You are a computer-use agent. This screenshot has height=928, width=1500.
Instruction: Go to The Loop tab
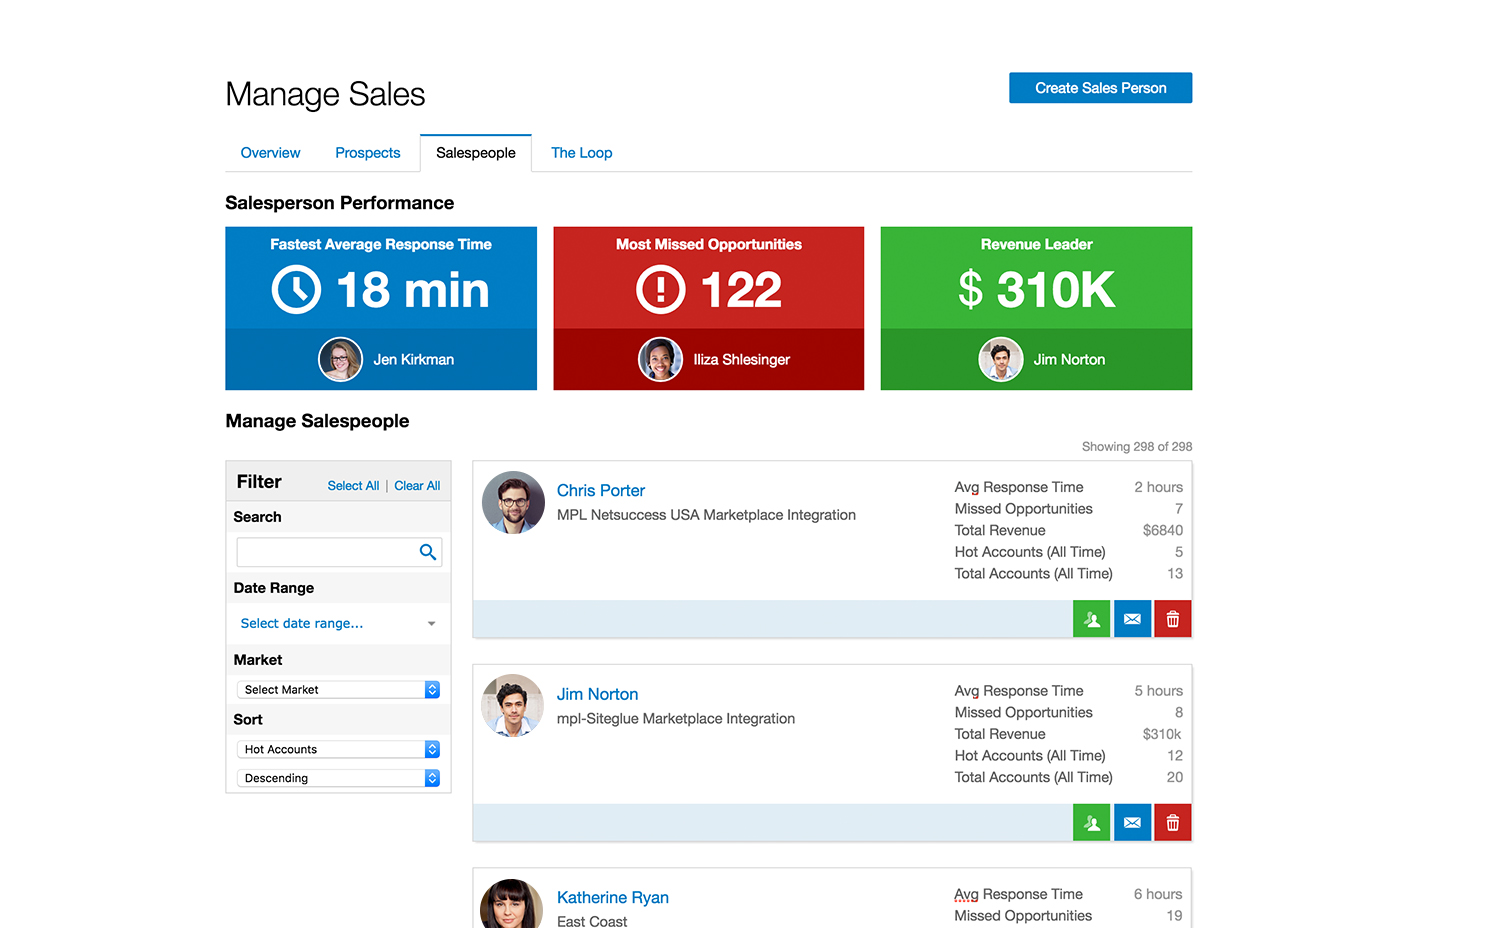pos(581,153)
